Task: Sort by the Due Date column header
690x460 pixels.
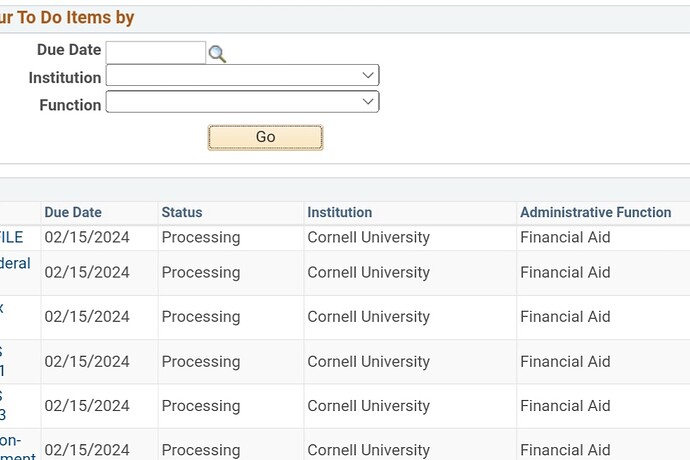Action: tap(73, 212)
